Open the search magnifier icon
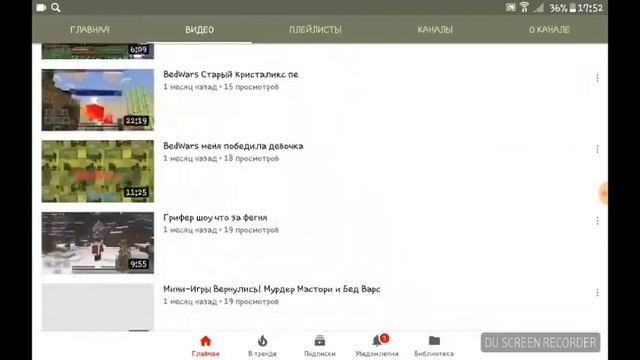 [56, 7]
